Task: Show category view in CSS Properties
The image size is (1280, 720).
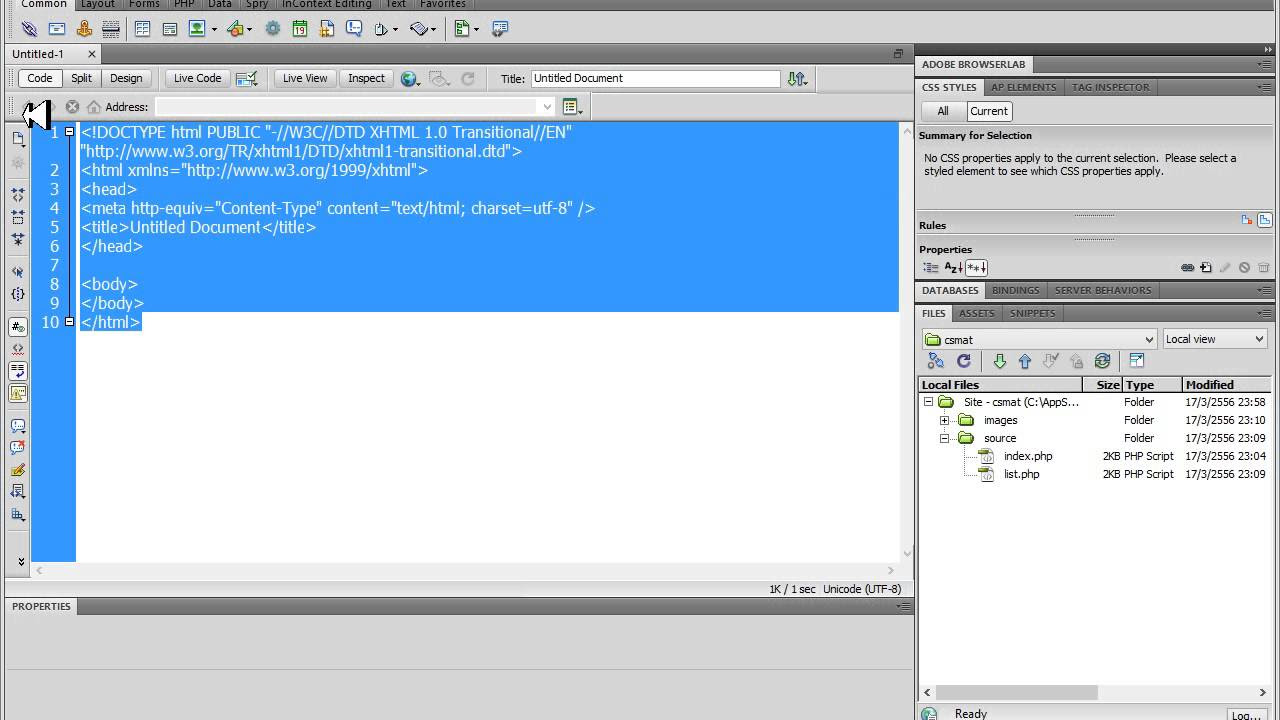Action: click(x=931, y=268)
